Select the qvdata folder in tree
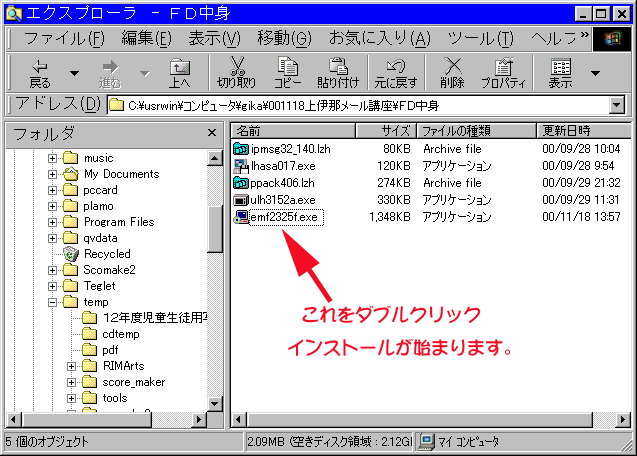Screen dimensions: 637x456 (x=100, y=238)
